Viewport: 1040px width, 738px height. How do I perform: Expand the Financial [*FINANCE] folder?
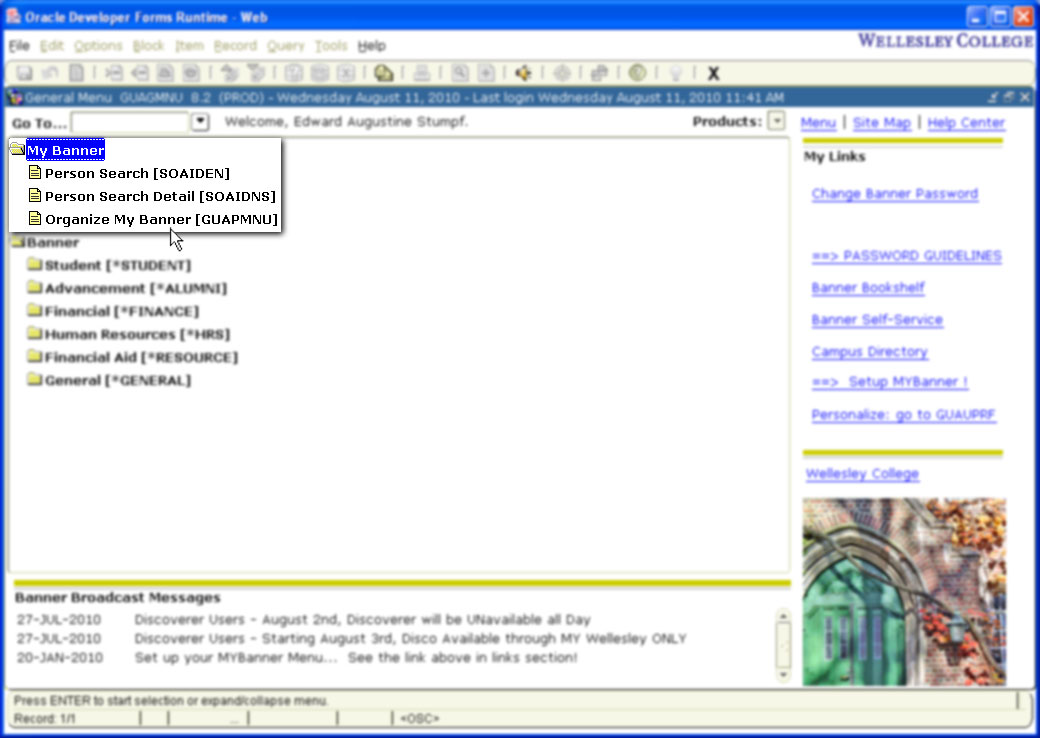pos(34,311)
